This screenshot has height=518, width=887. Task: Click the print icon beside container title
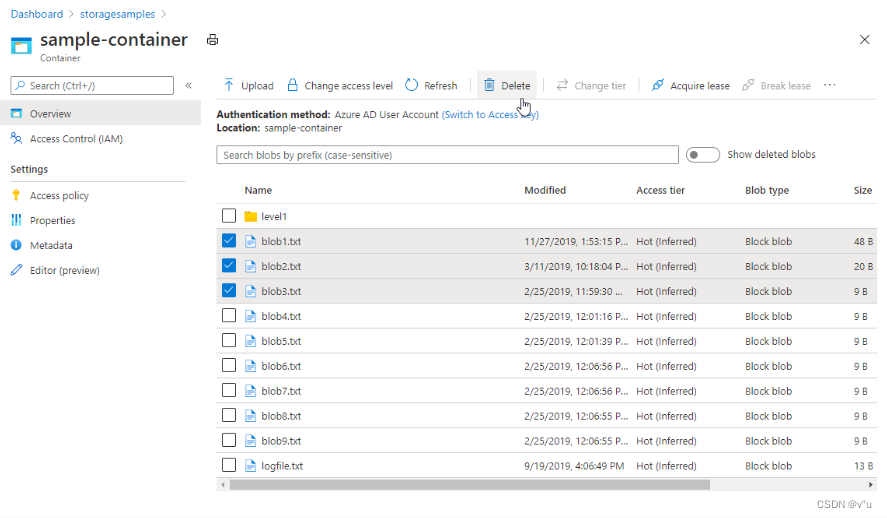pos(212,40)
